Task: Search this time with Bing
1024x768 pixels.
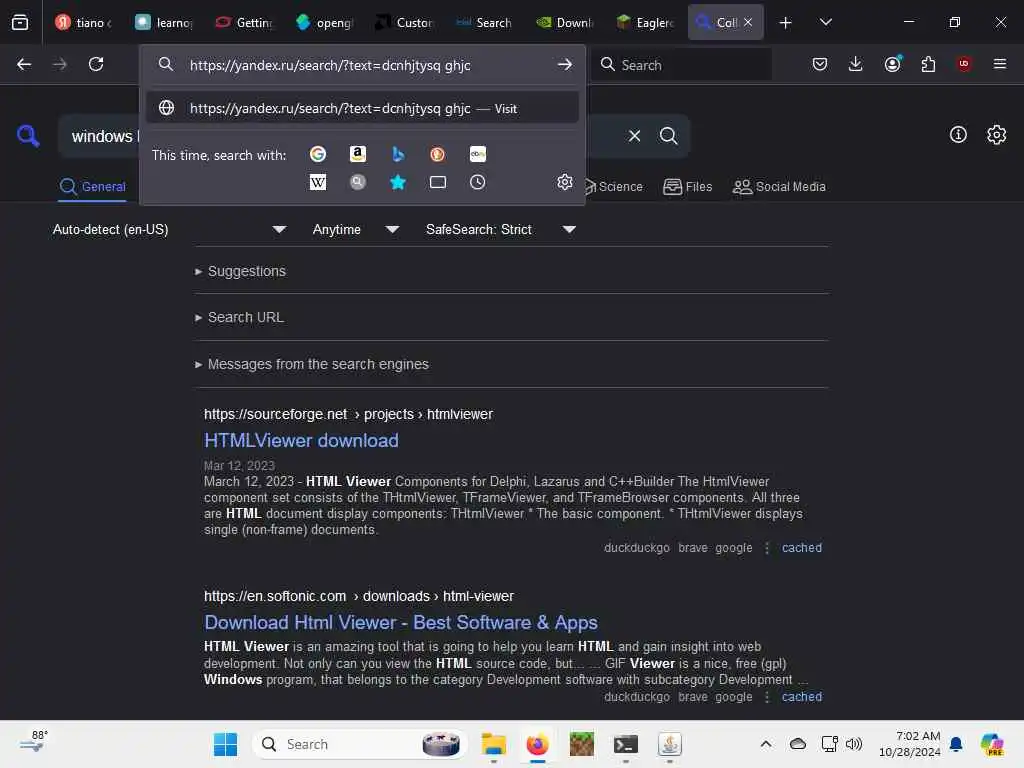Action: (398, 154)
